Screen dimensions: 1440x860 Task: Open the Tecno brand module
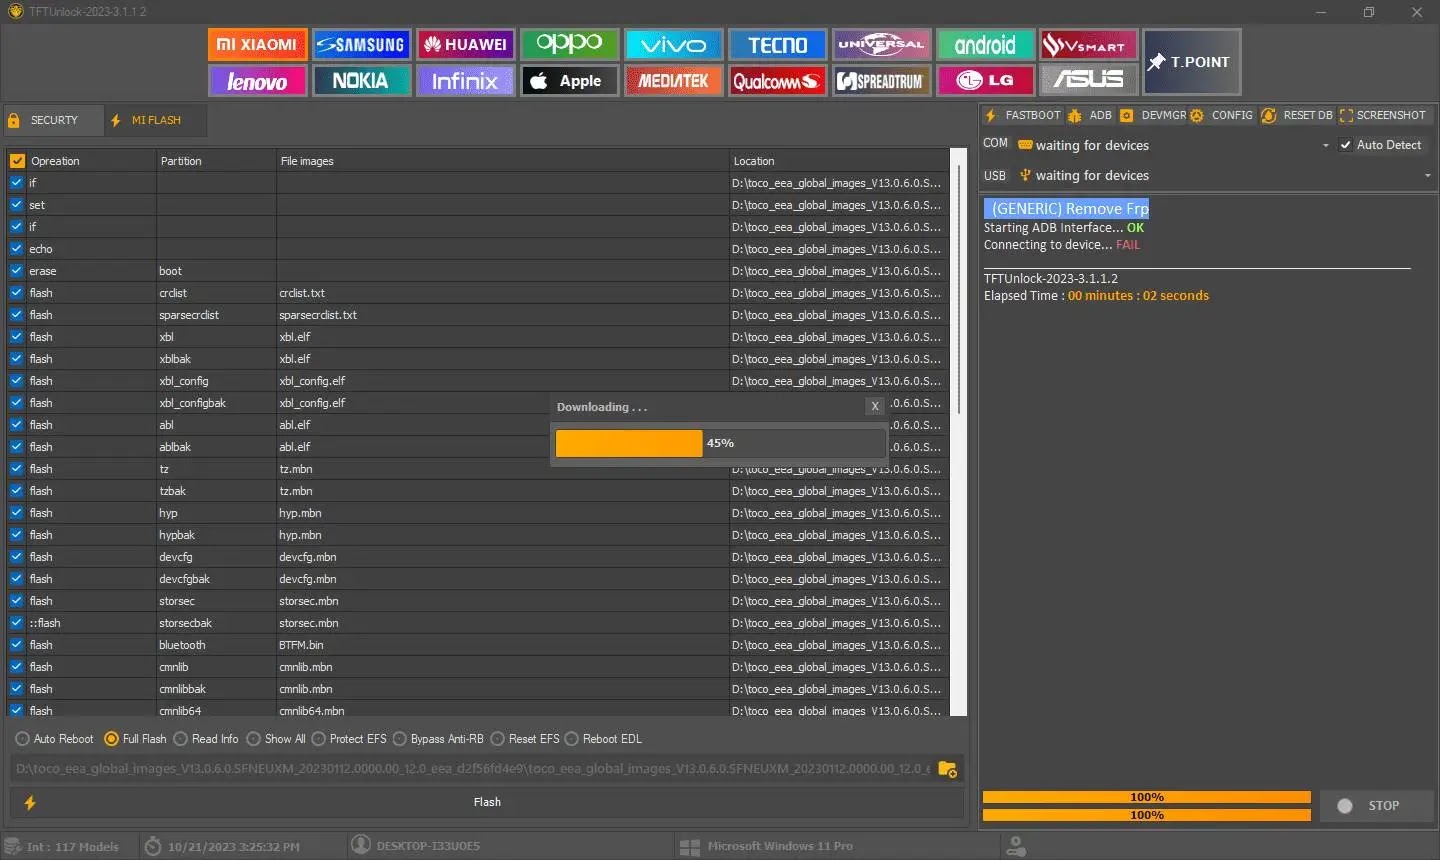[777, 44]
